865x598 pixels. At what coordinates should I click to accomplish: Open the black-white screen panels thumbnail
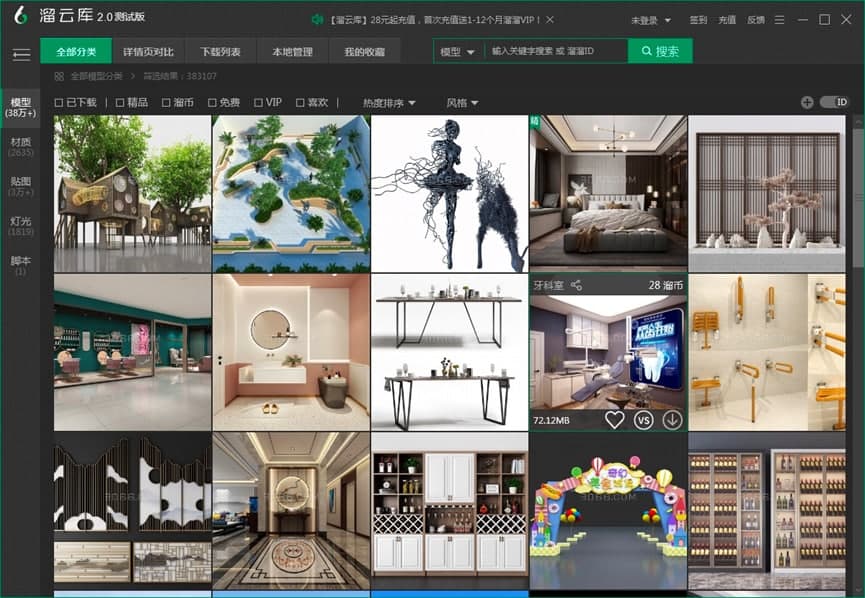point(132,511)
